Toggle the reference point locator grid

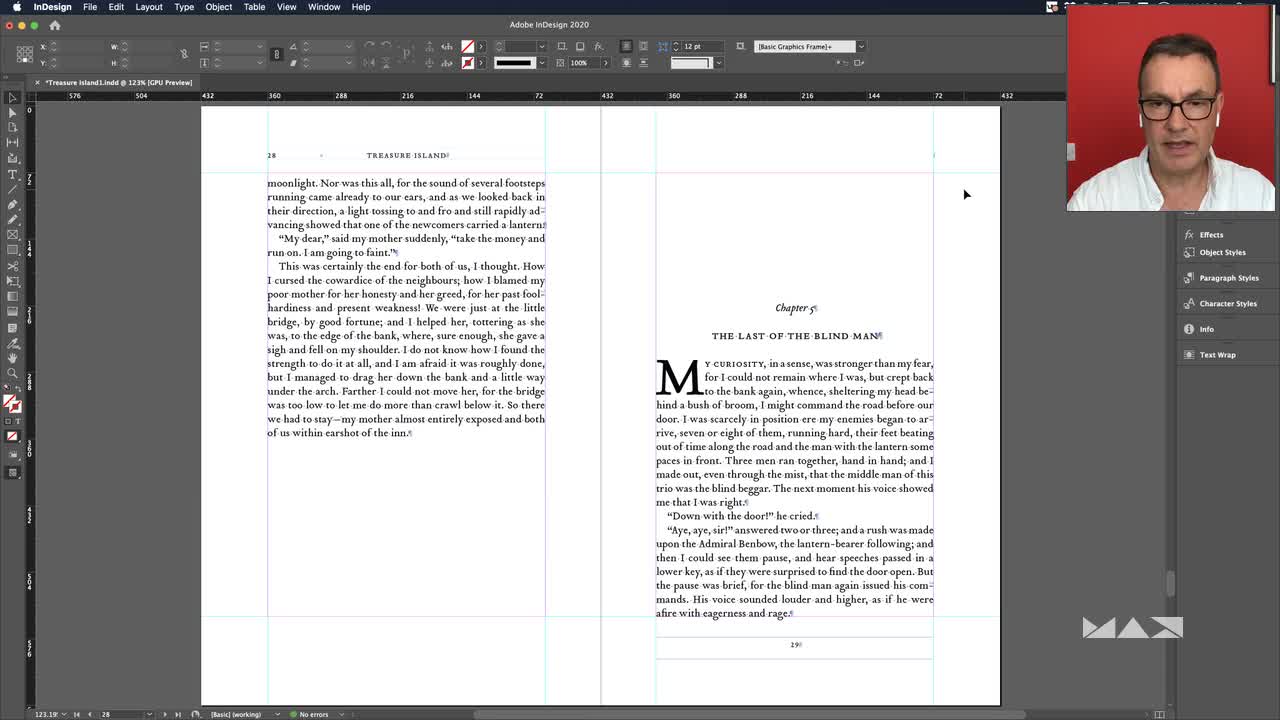[25, 54]
